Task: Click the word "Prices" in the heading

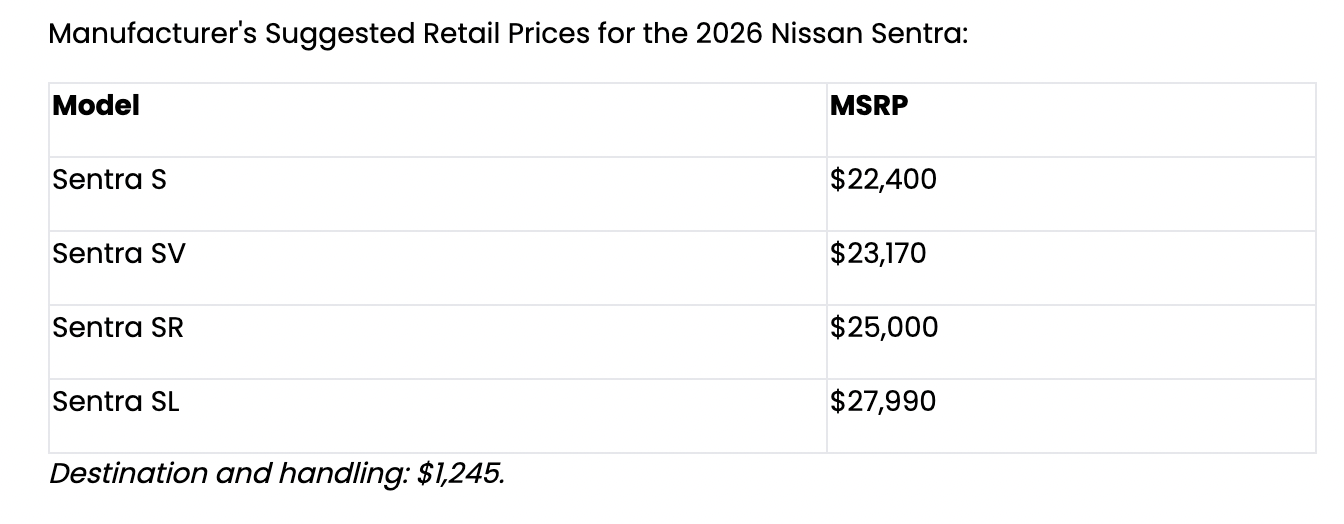Action: click(555, 35)
